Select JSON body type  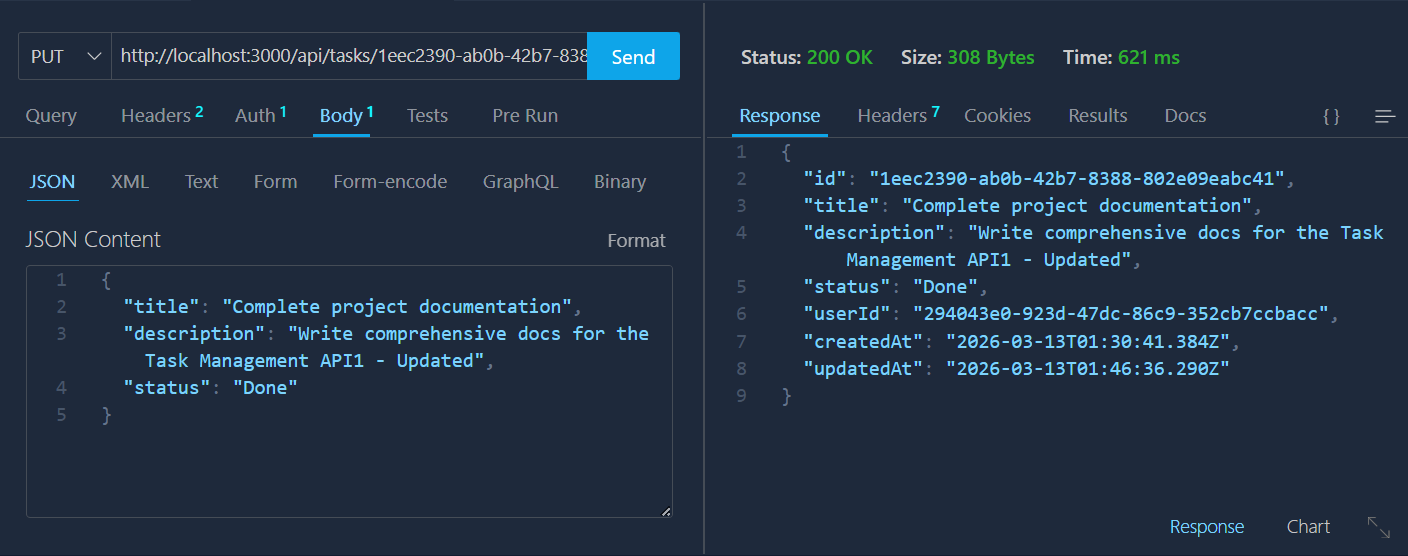click(52, 182)
